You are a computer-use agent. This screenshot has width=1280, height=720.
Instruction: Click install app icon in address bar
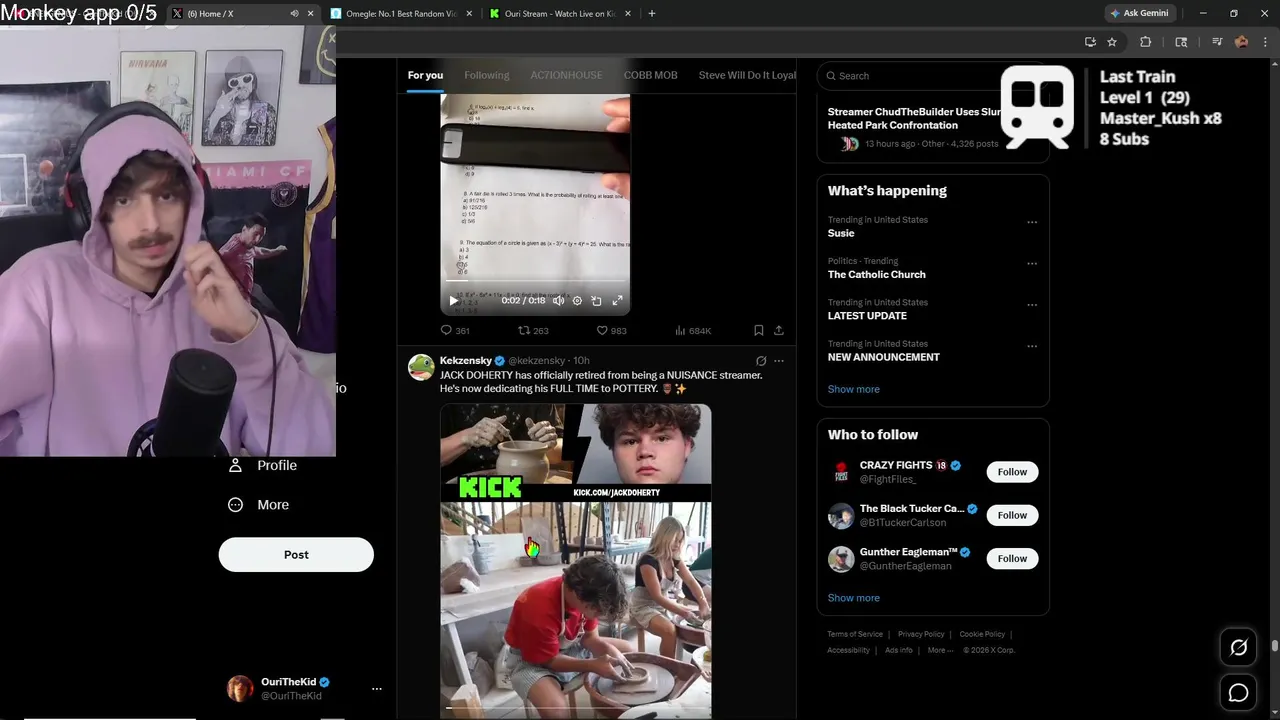click(x=1090, y=42)
